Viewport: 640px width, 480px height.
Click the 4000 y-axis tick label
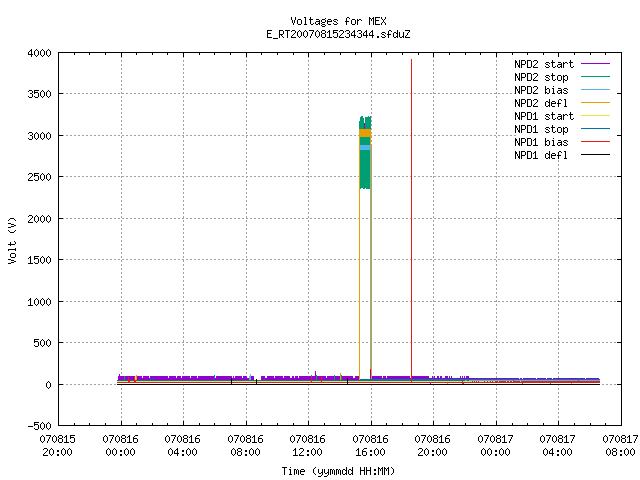39,53
